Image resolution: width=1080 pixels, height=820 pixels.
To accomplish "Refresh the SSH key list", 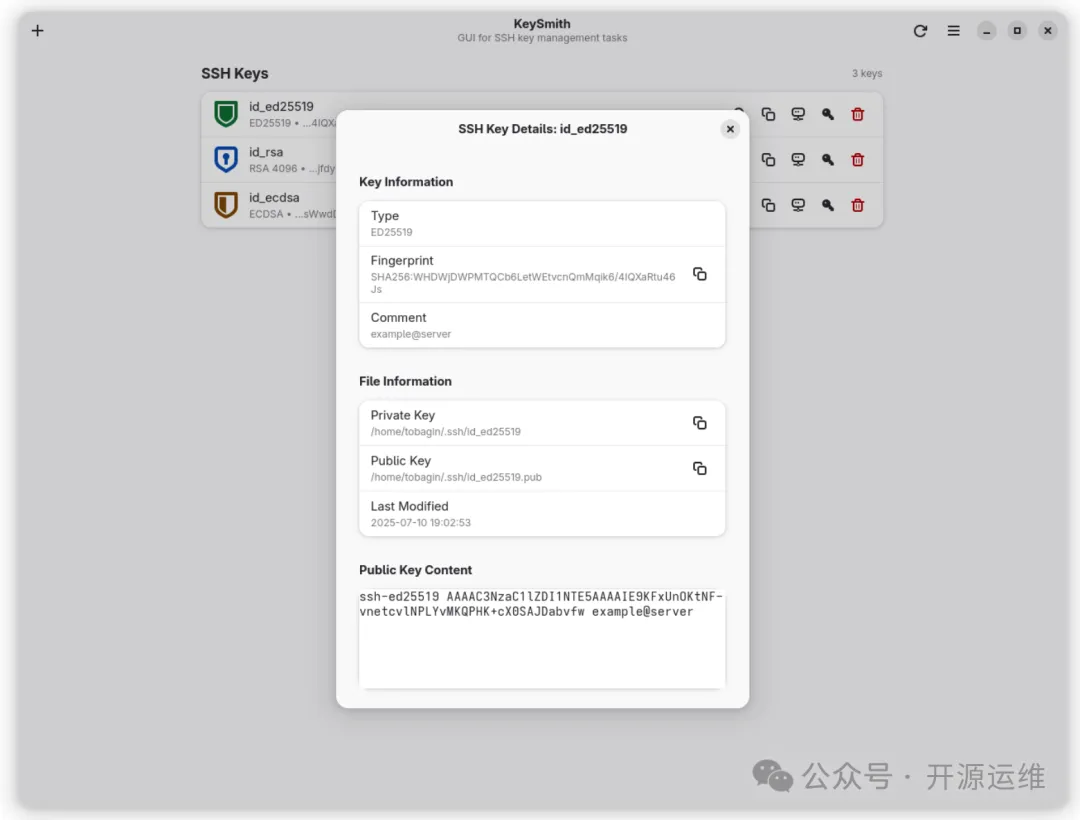I will click(920, 31).
